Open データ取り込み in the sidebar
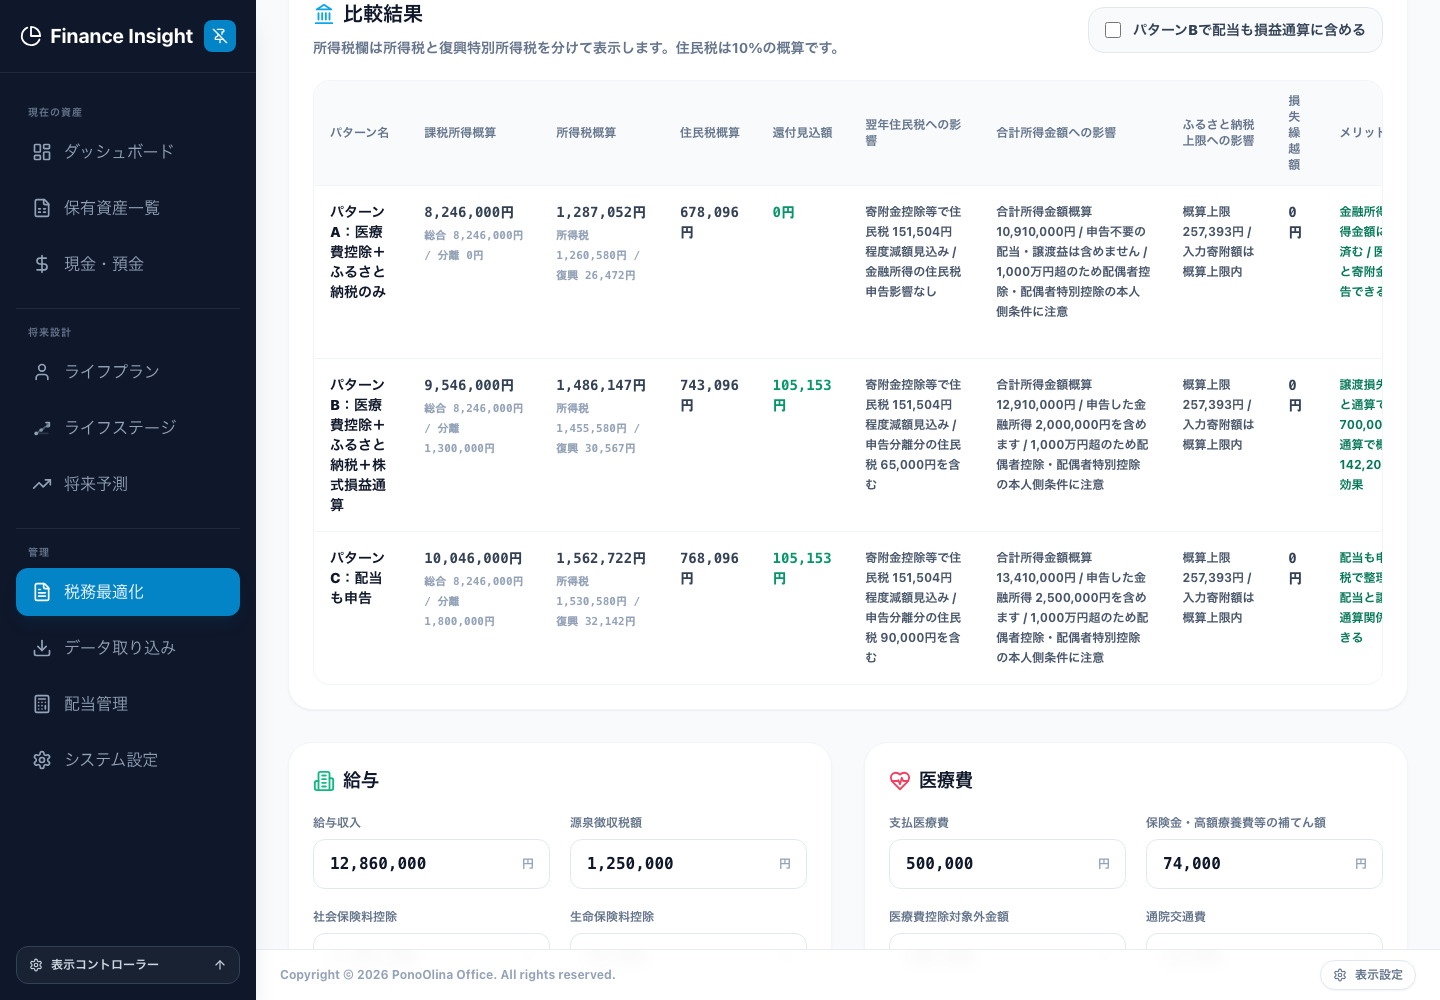Screen dimensions: 1440x1000 (x=128, y=648)
